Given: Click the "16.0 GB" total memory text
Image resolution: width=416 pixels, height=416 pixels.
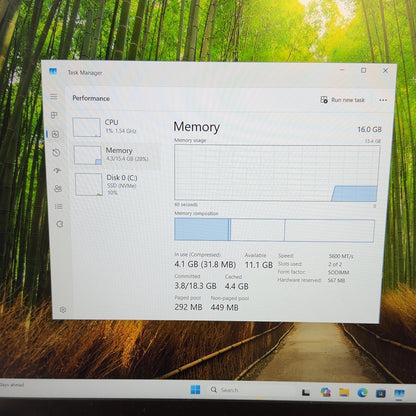Looking at the screenshot, I should click(x=369, y=129).
